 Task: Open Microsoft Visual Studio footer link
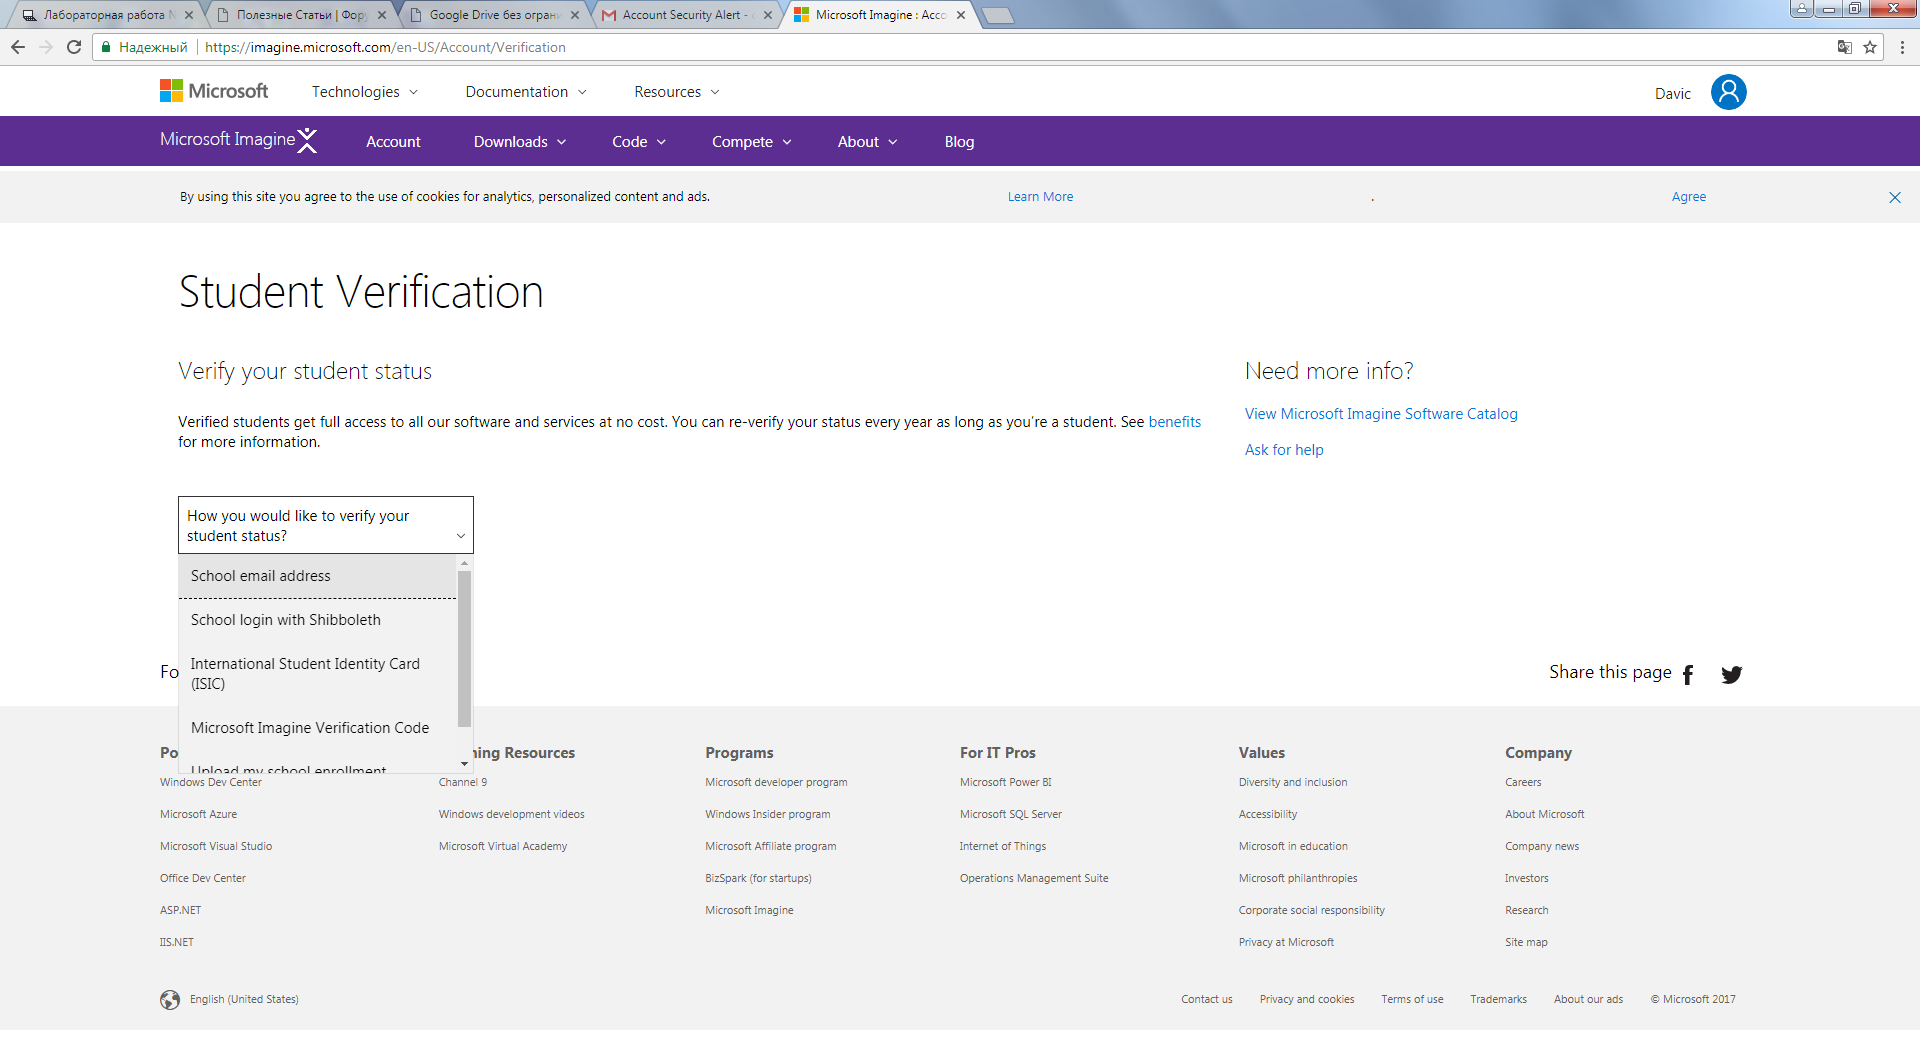[216, 846]
